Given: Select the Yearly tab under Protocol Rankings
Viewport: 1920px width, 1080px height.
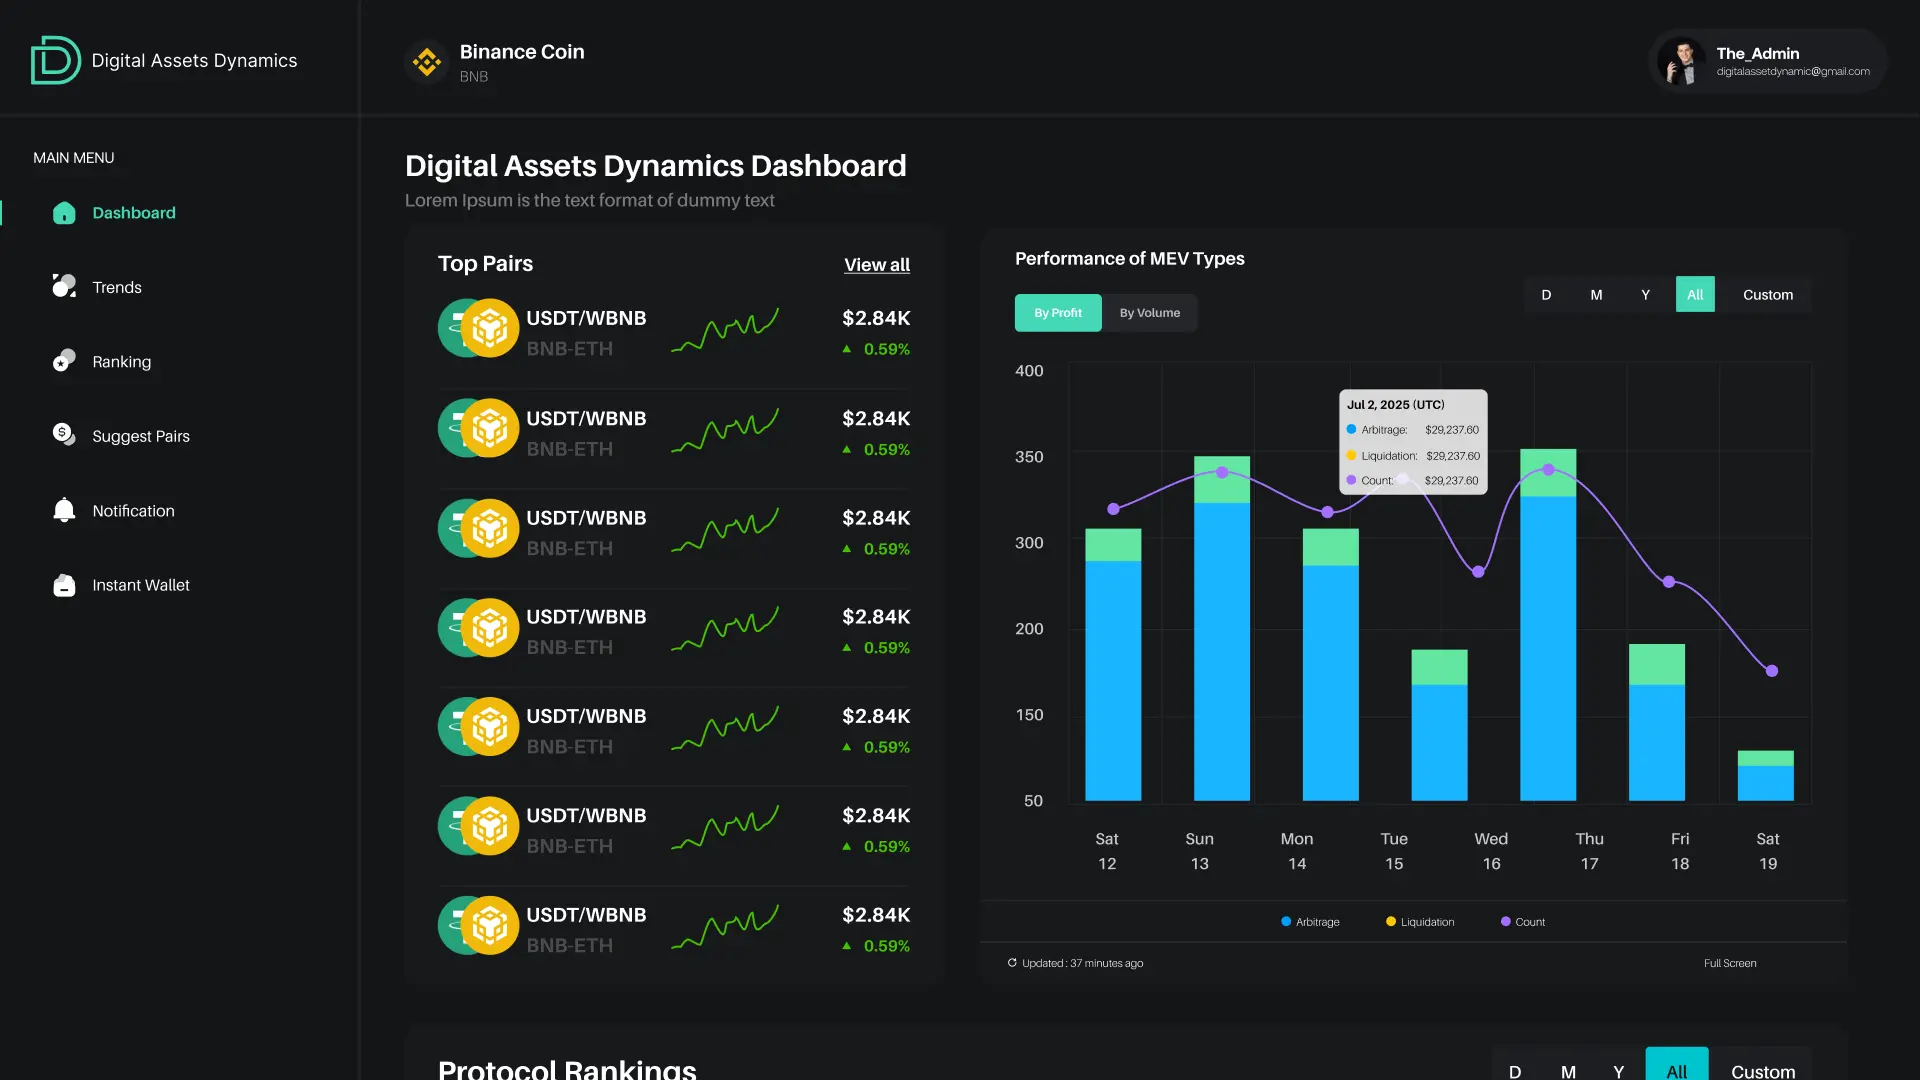Looking at the screenshot, I should 1619,1070.
